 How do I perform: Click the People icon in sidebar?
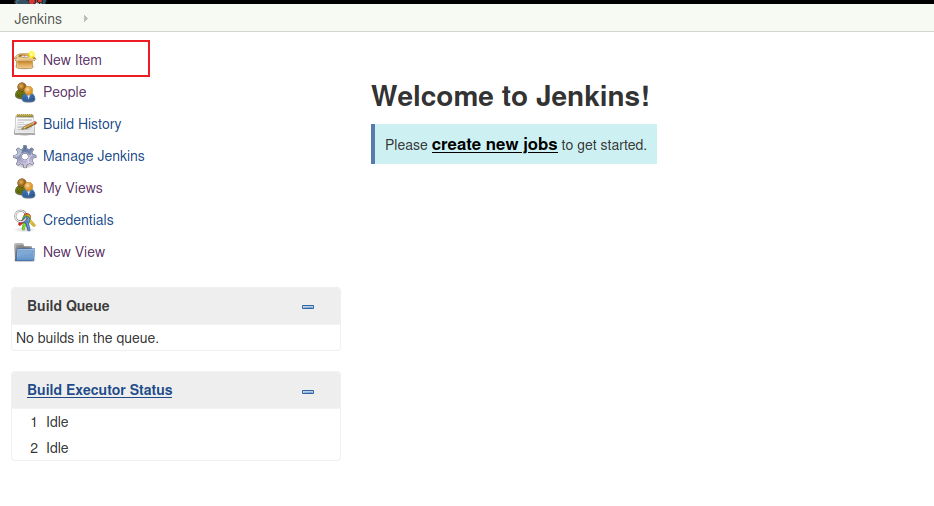click(x=25, y=92)
